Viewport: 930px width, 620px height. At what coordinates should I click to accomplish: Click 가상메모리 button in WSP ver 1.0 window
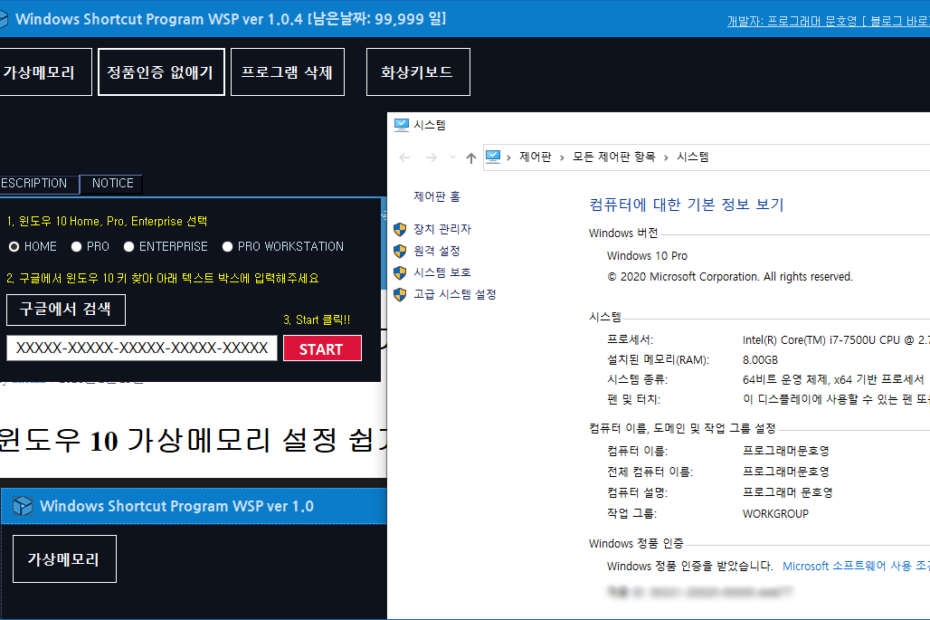(65, 559)
